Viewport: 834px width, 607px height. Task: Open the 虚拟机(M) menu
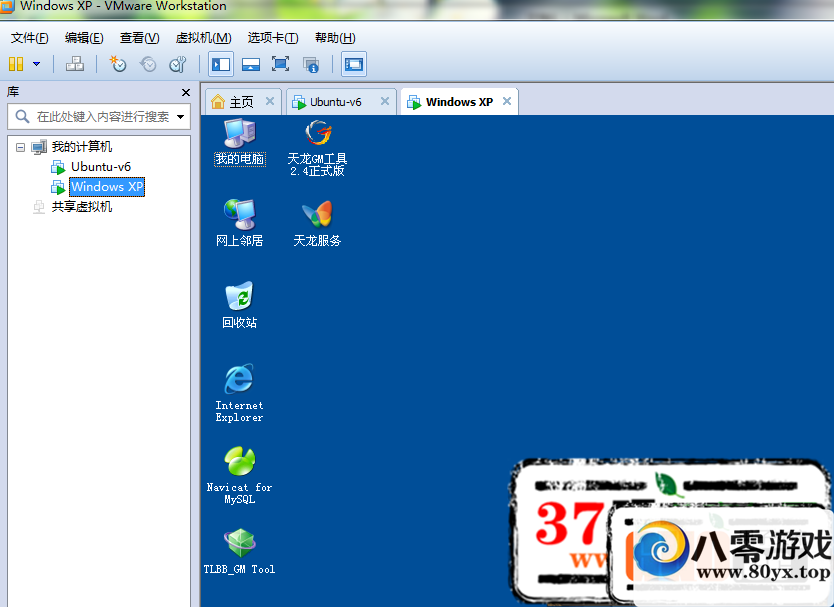click(x=203, y=38)
